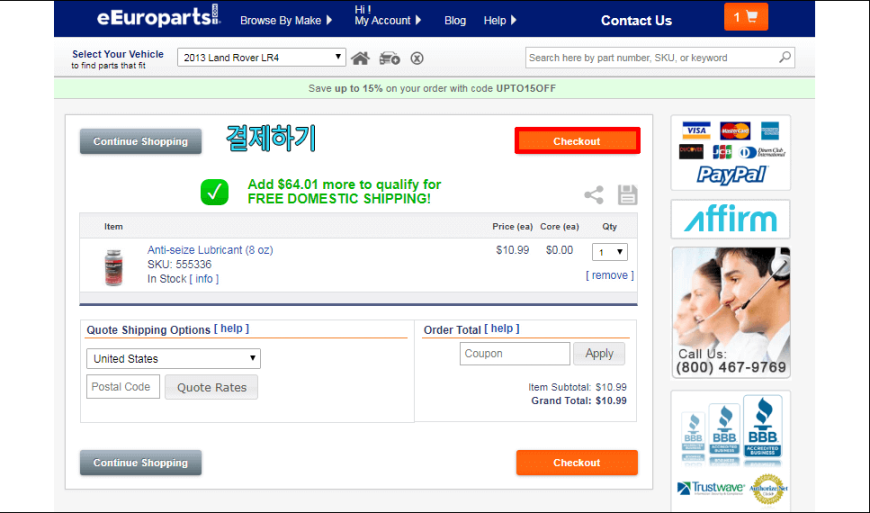The image size is (870, 513).
Task: Remove the item from the cart
Action: [609, 275]
